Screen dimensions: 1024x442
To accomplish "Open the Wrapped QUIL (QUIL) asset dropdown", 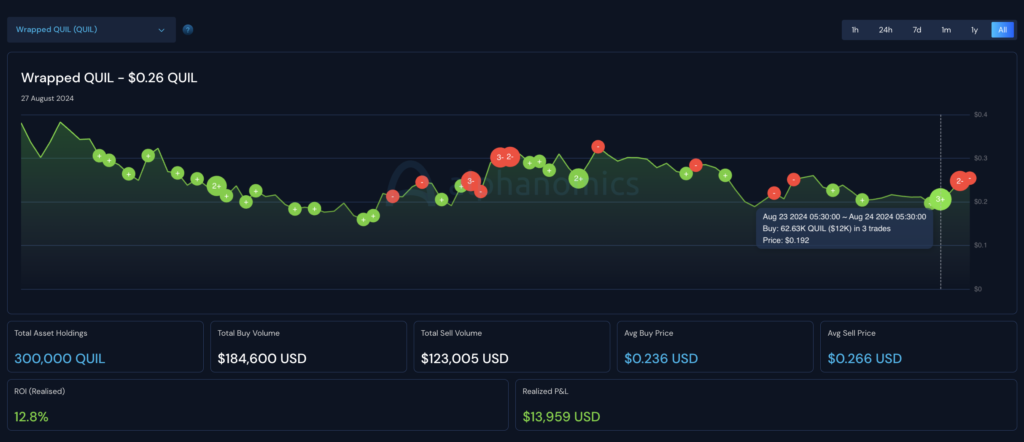I will point(90,30).
